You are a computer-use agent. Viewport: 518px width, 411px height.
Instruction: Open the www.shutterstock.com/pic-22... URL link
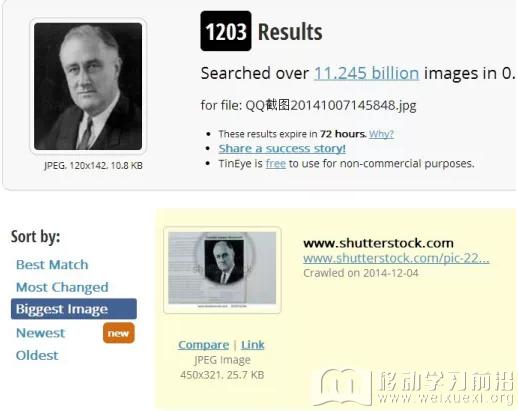tap(396, 258)
